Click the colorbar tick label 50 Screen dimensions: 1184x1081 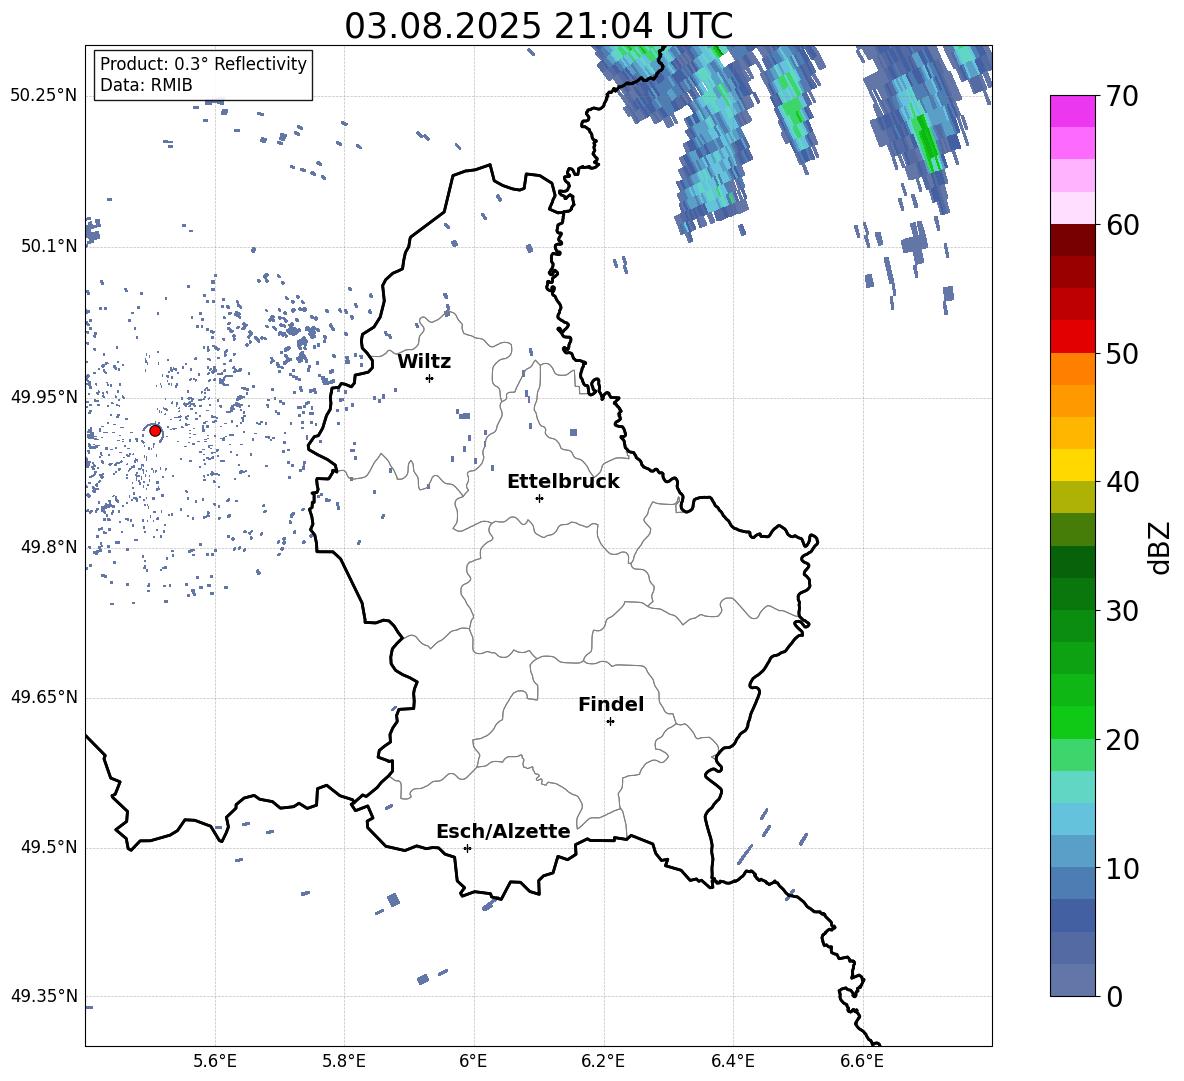click(1122, 353)
